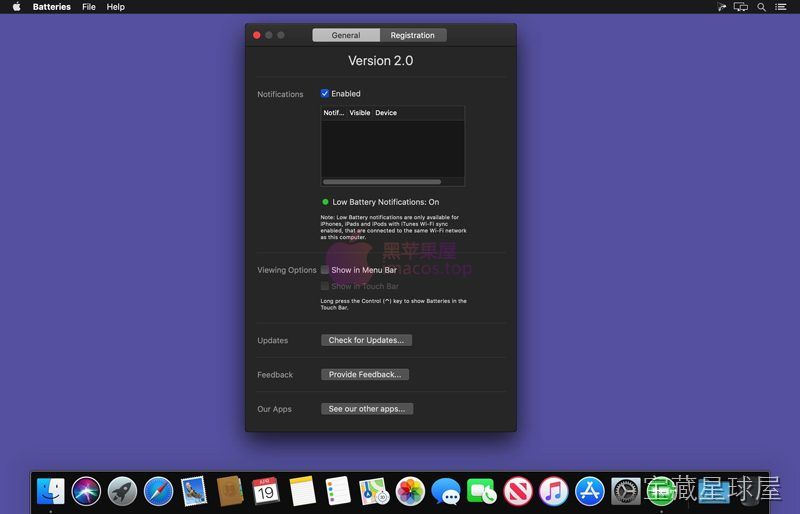
Task: Open Contacts brown book icon in dock
Action: 230,491
